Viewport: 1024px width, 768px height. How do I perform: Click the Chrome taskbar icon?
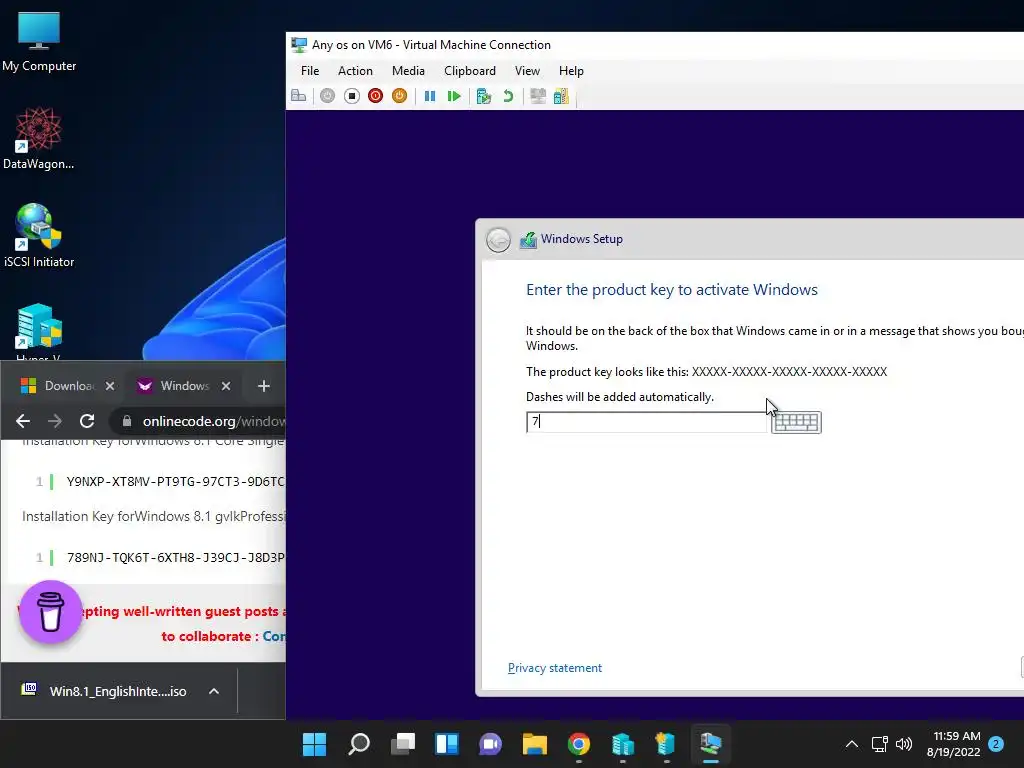coord(579,744)
